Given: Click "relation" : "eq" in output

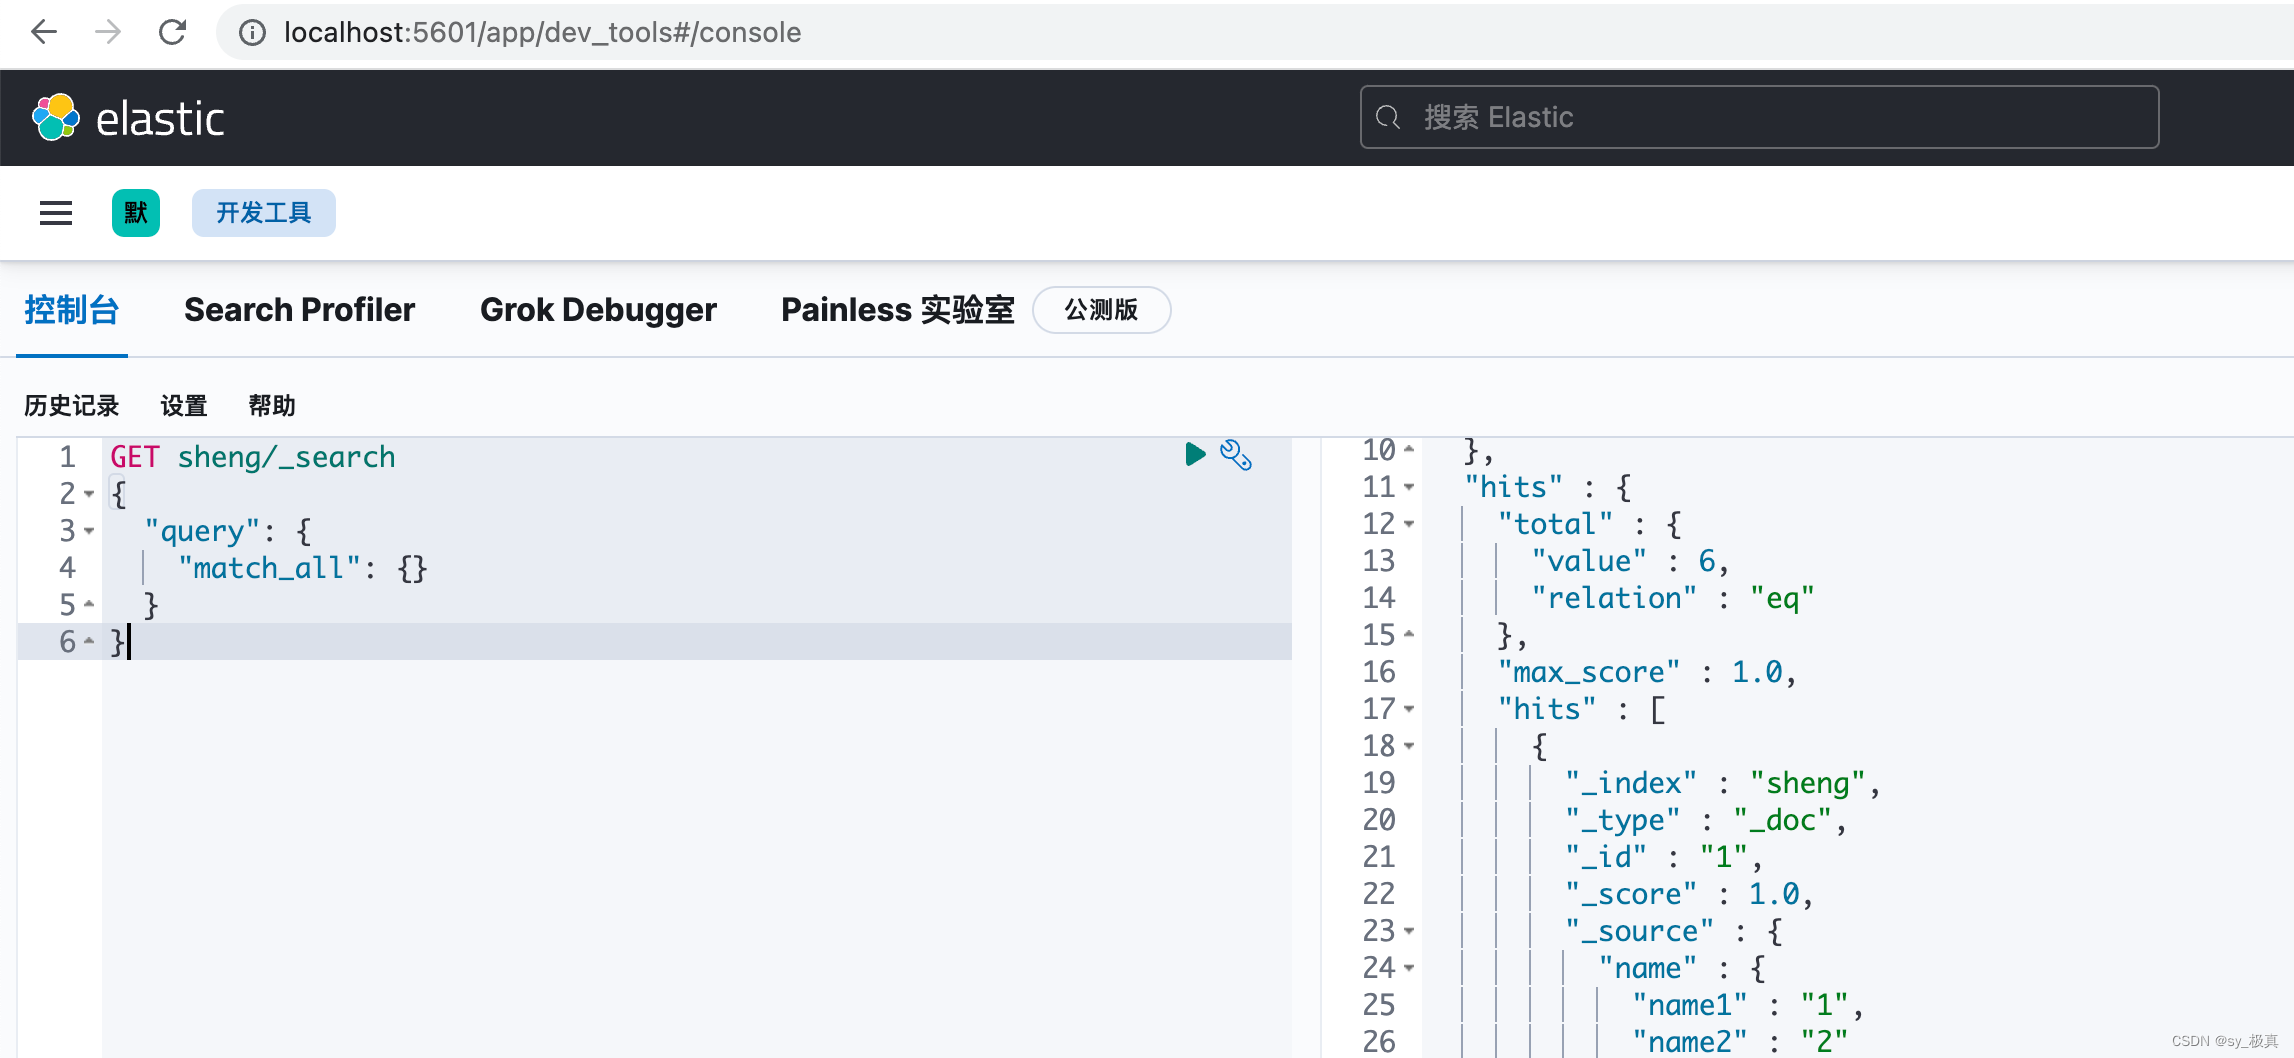Looking at the screenshot, I should click(x=1673, y=598).
